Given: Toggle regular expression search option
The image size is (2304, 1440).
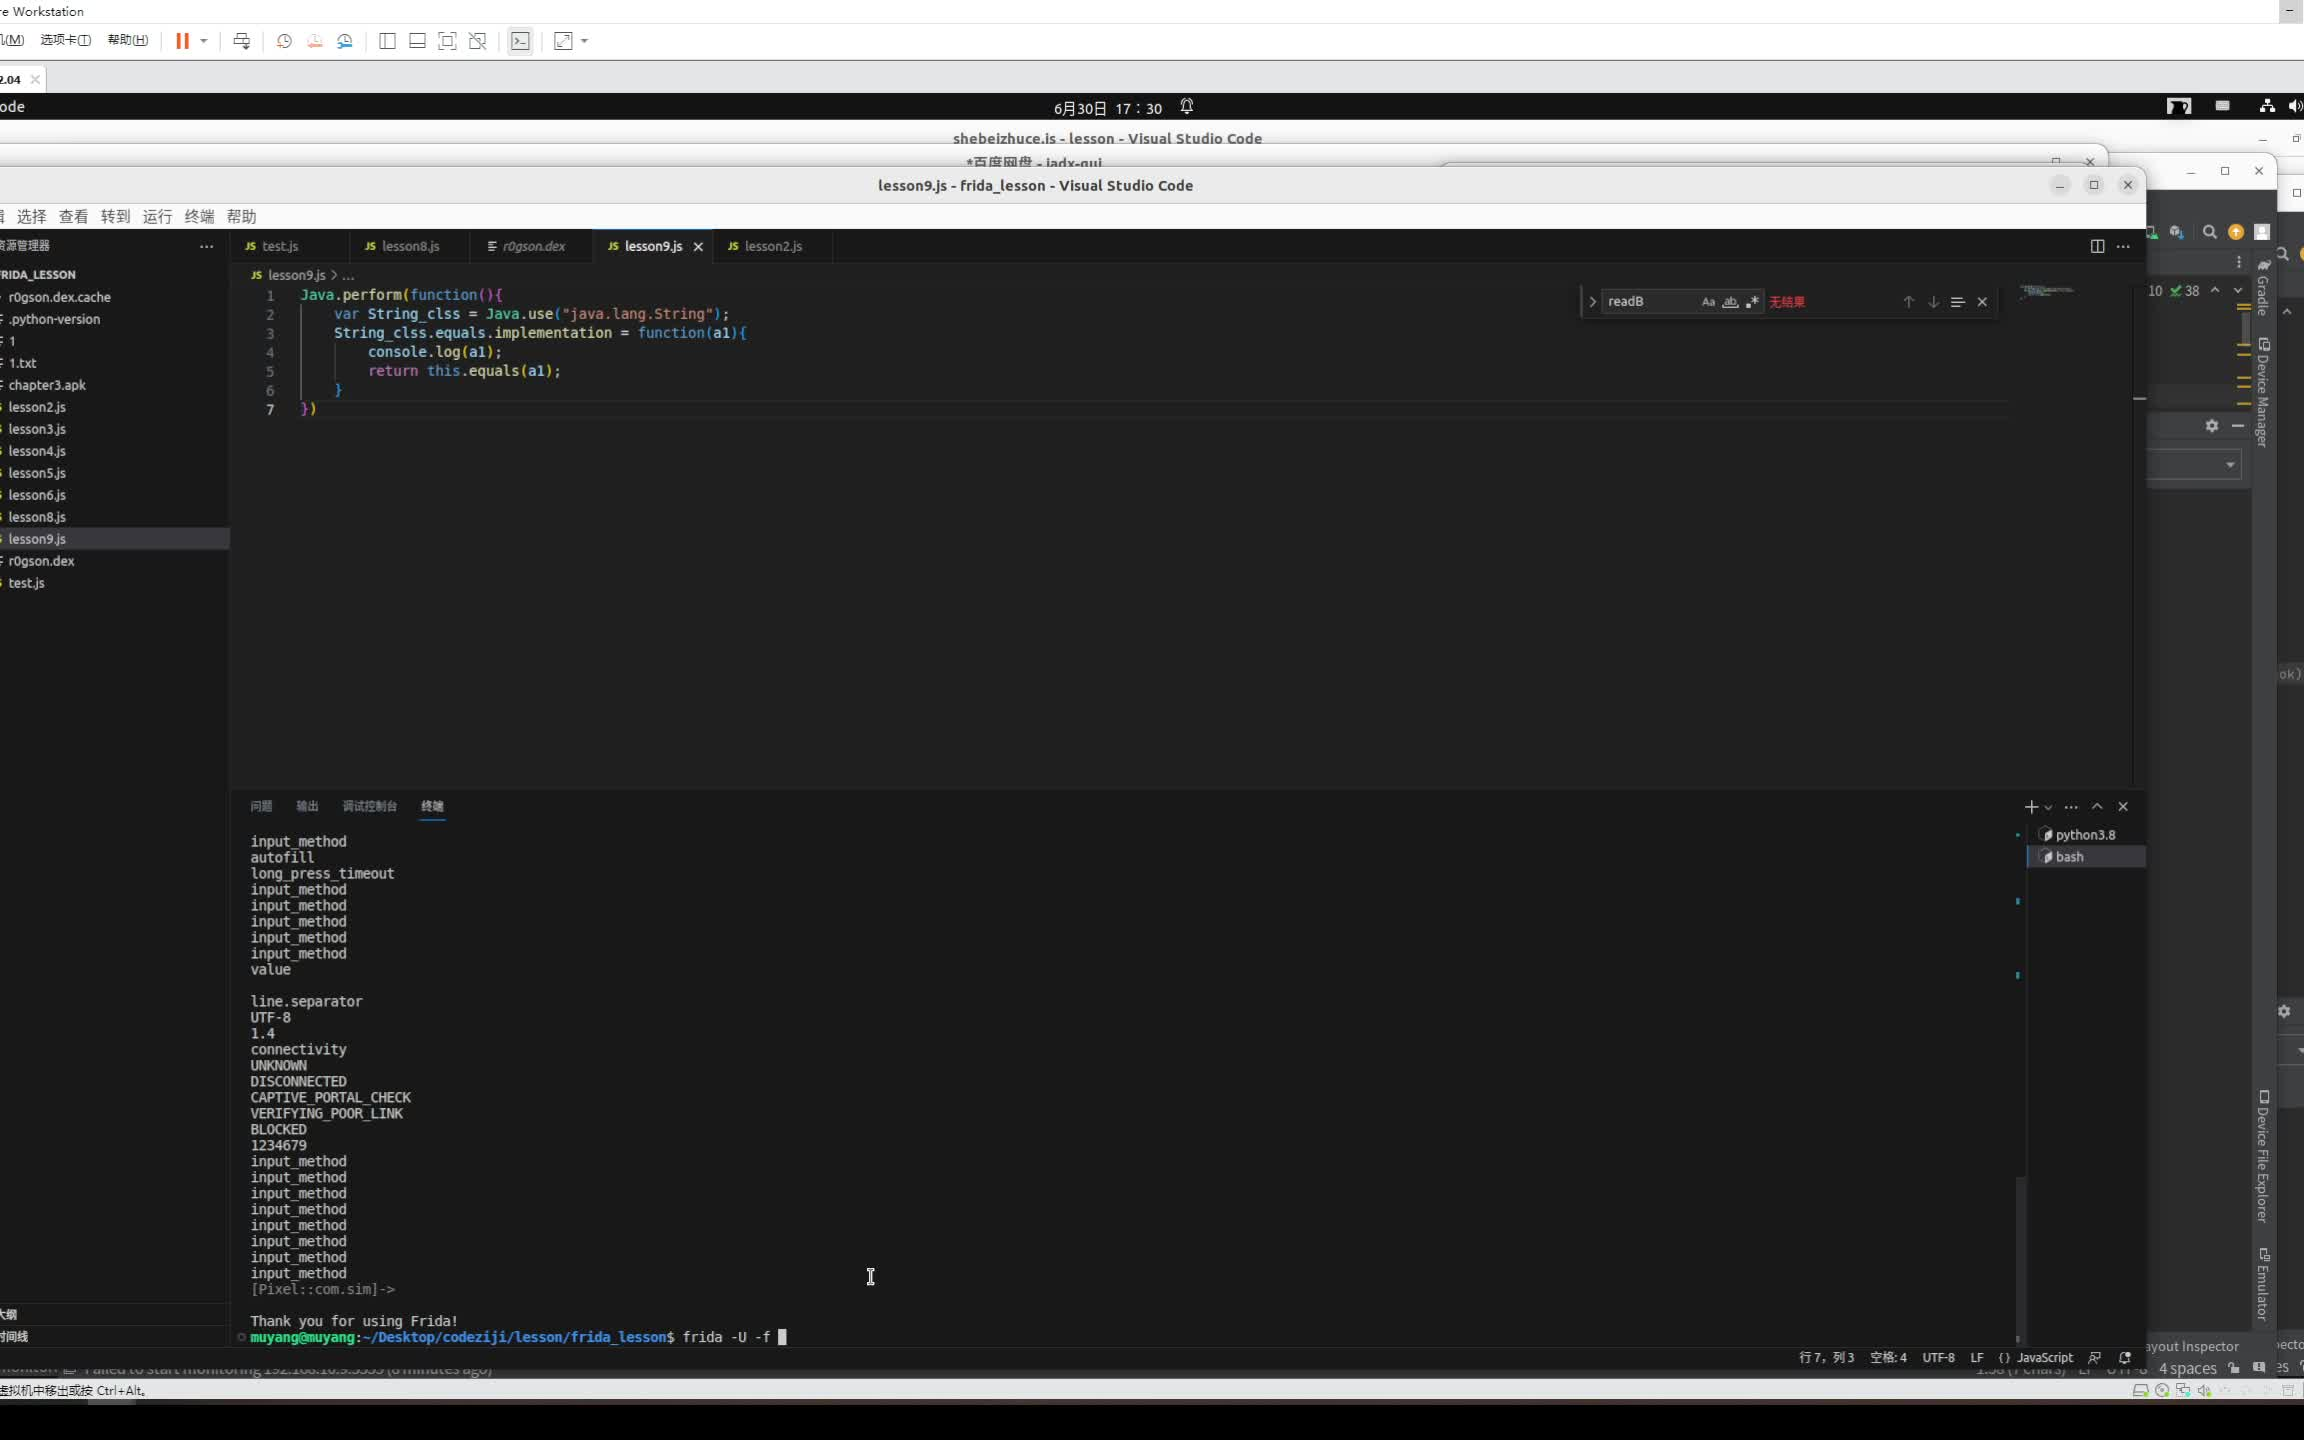Looking at the screenshot, I should [1752, 302].
